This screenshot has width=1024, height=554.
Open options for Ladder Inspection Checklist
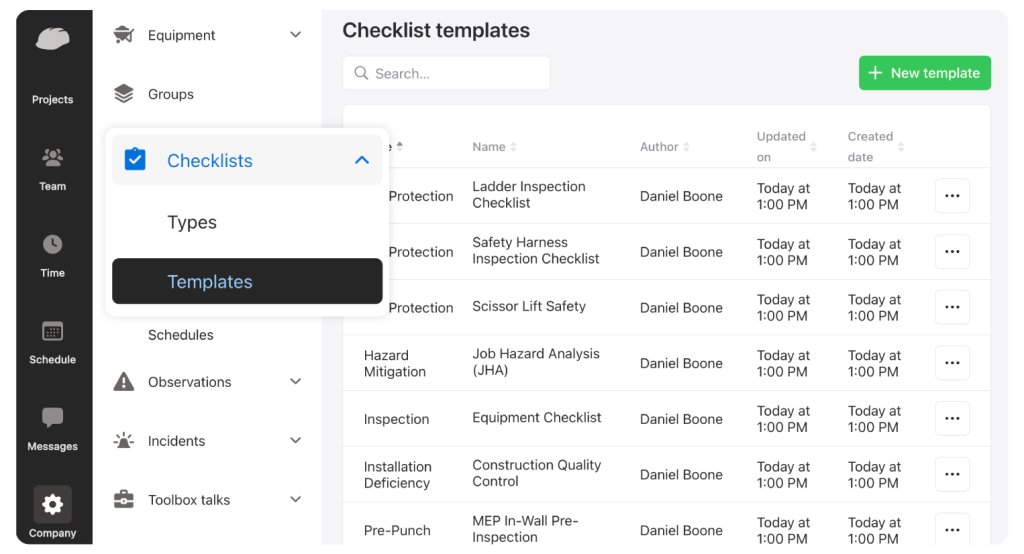[x=952, y=196]
